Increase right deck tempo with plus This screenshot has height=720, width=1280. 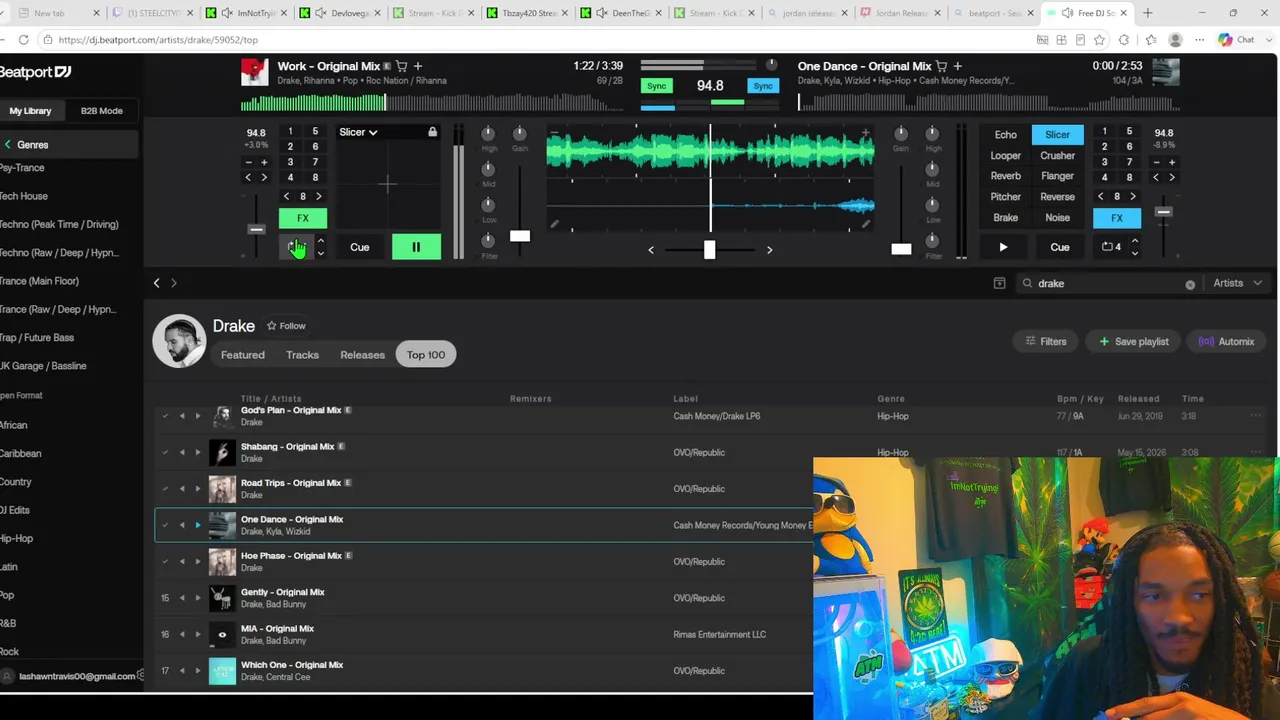(x=1172, y=162)
